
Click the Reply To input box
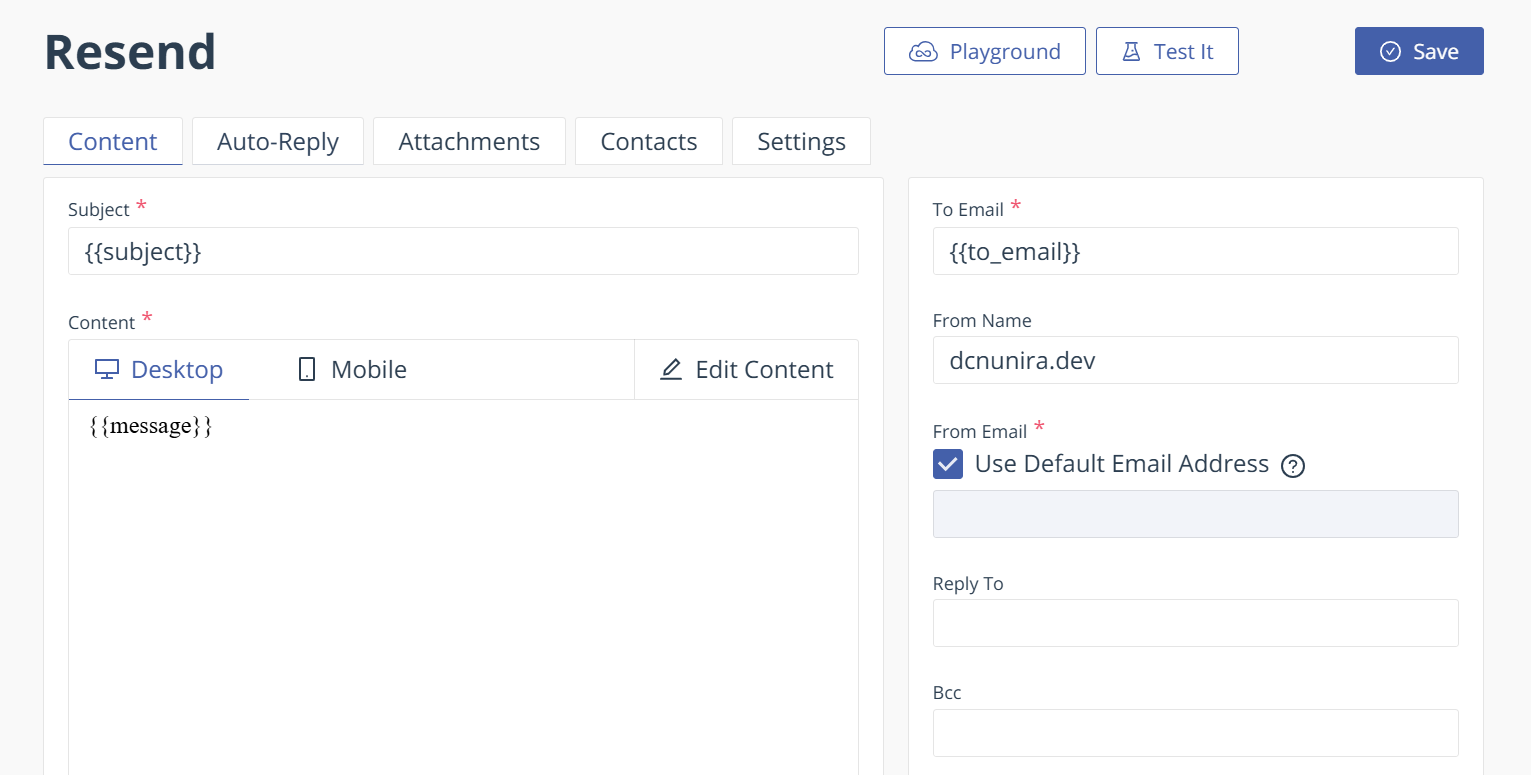[x=1195, y=623]
